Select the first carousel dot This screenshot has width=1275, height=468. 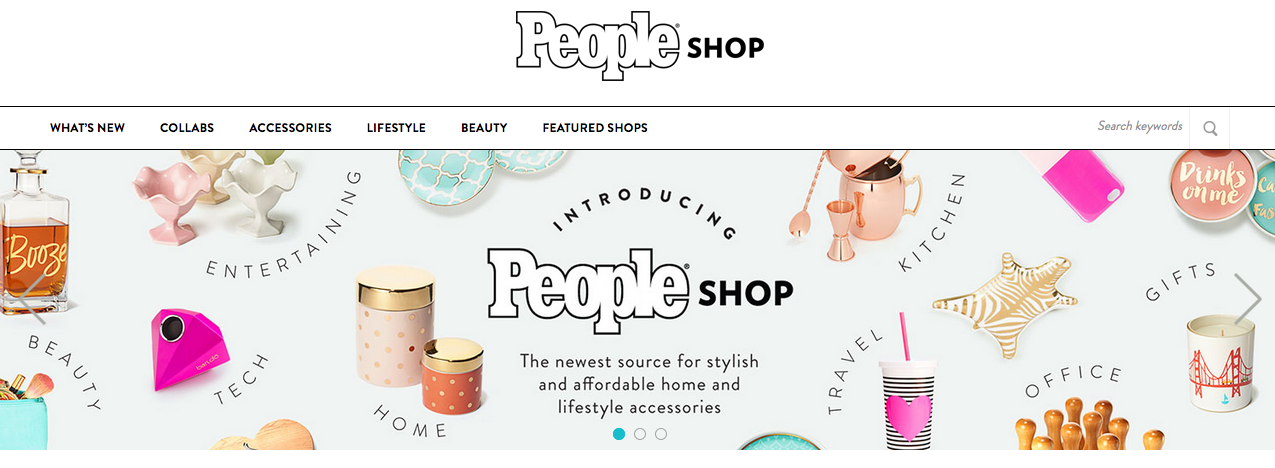[x=619, y=434]
